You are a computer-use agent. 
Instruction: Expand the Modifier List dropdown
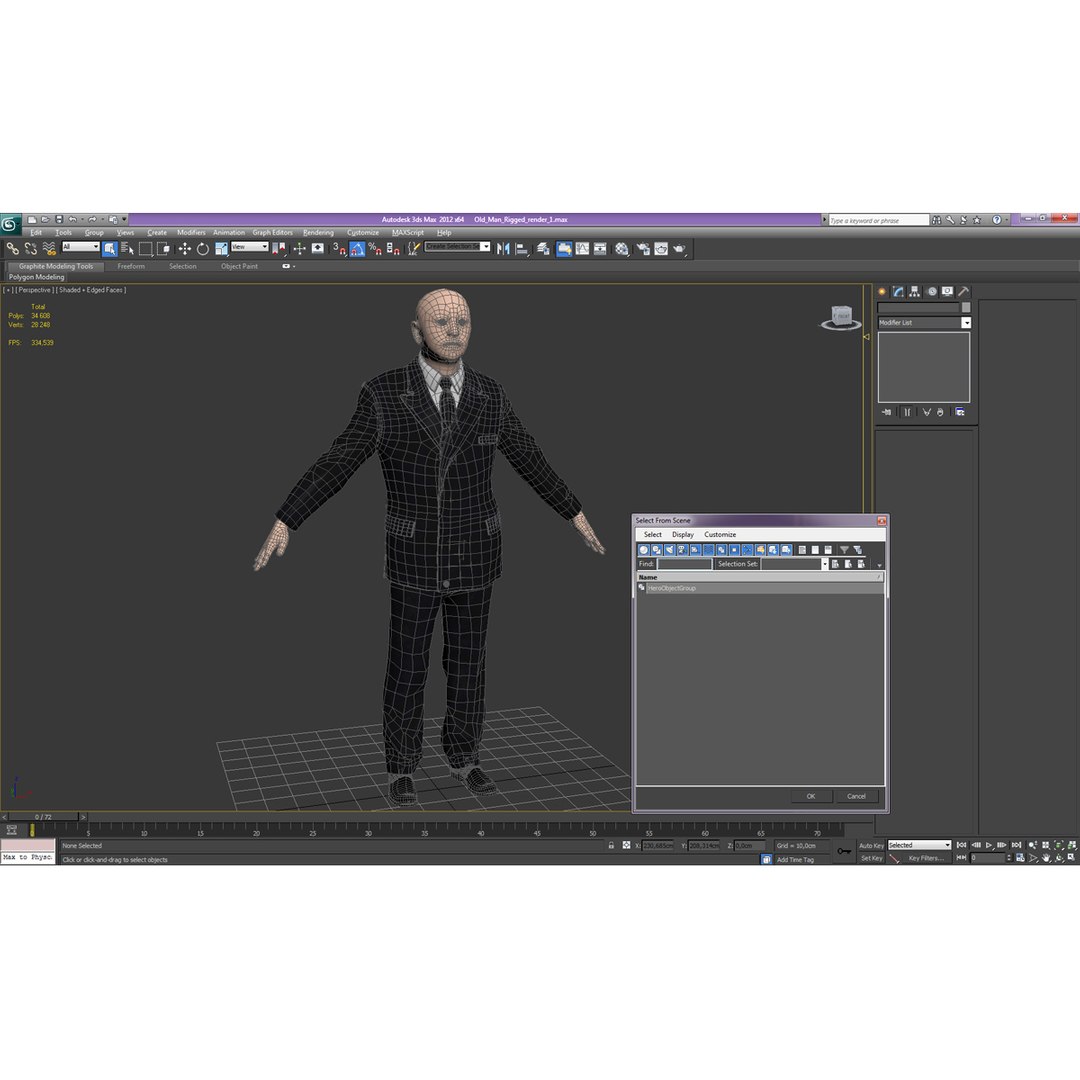click(x=966, y=322)
